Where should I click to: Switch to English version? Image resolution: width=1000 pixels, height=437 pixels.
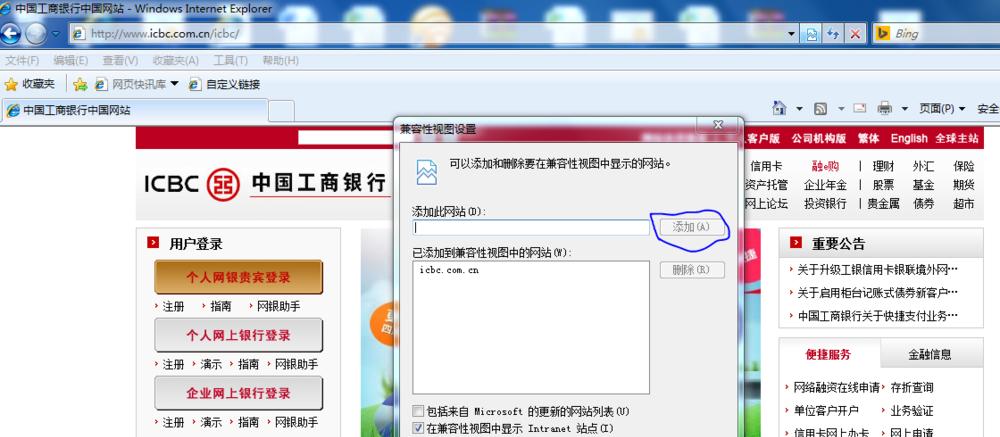coord(909,138)
